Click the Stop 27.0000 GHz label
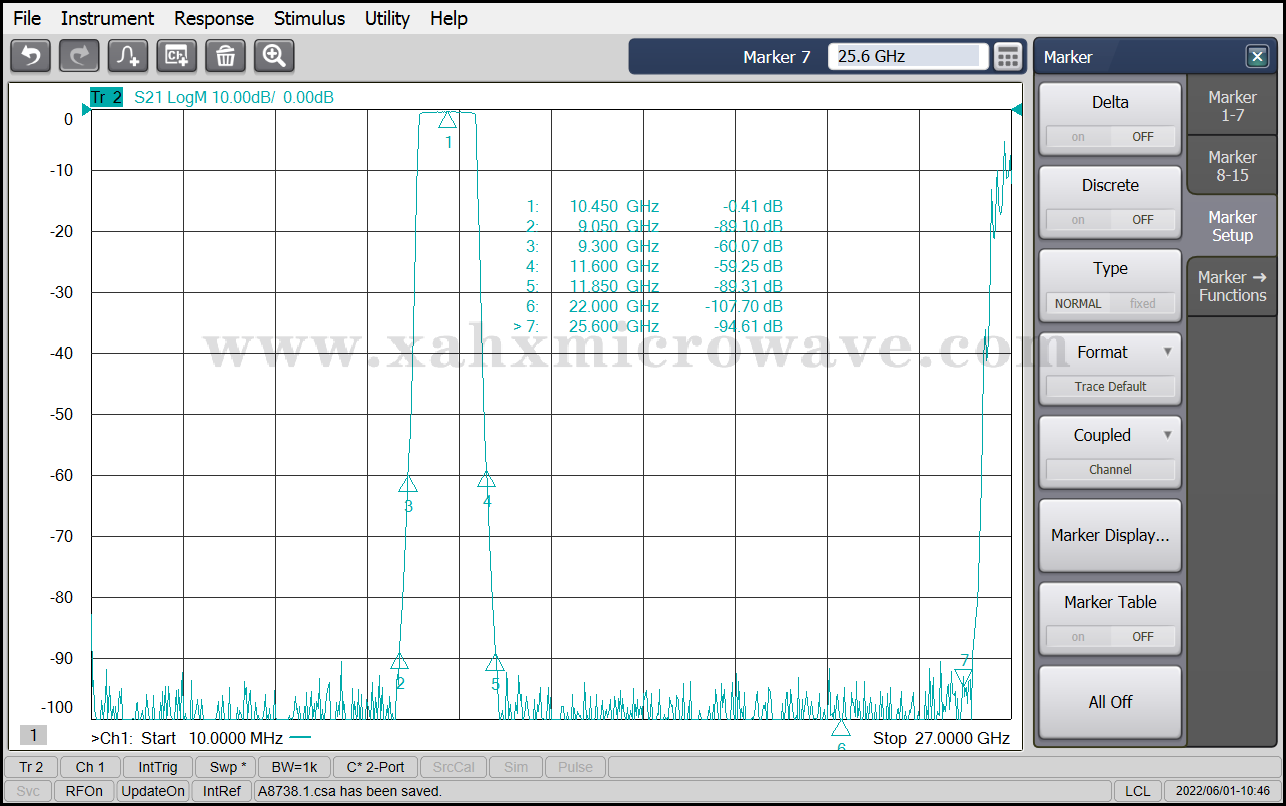This screenshot has height=806, width=1286. pos(941,738)
